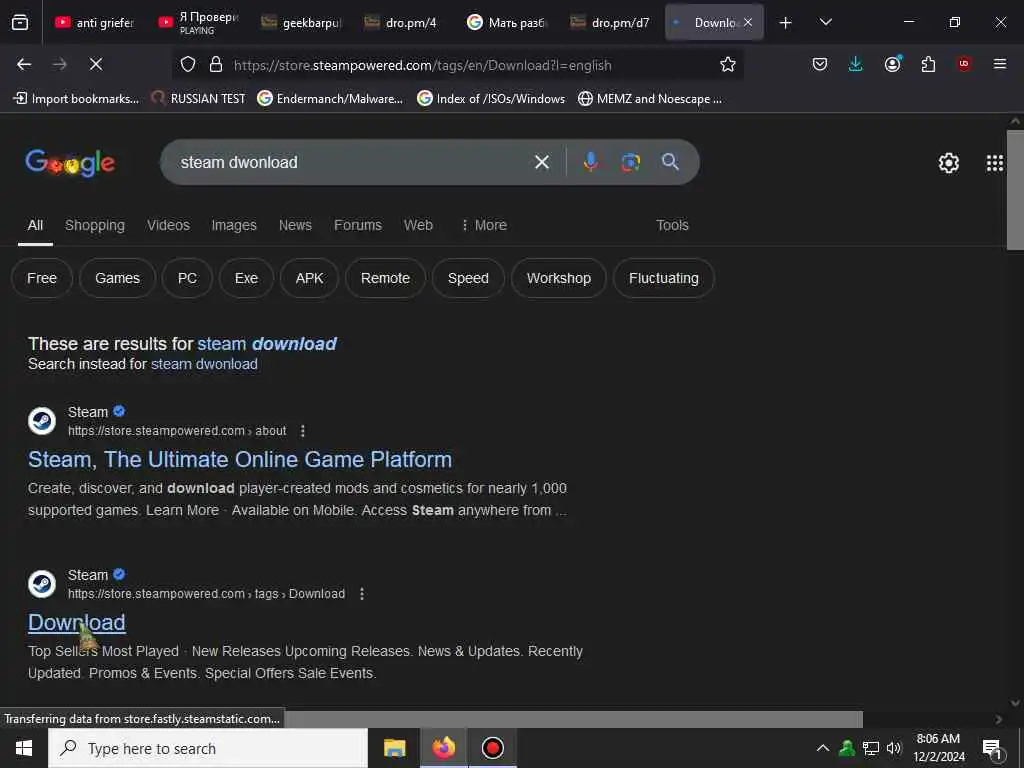Open the Firefox downloads panel
The width and height of the screenshot is (1024, 768).
856,64
